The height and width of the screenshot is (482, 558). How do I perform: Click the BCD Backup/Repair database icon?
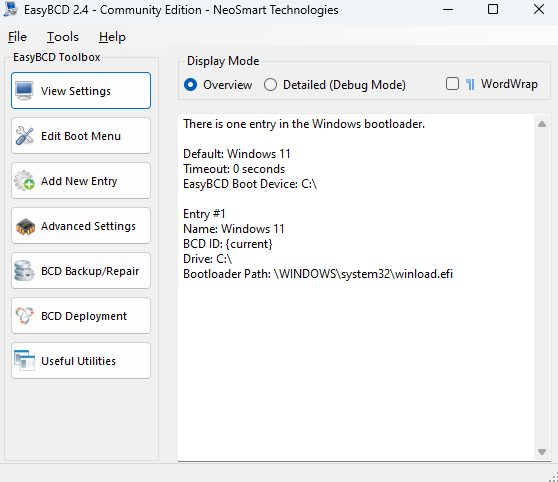[24, 271]
